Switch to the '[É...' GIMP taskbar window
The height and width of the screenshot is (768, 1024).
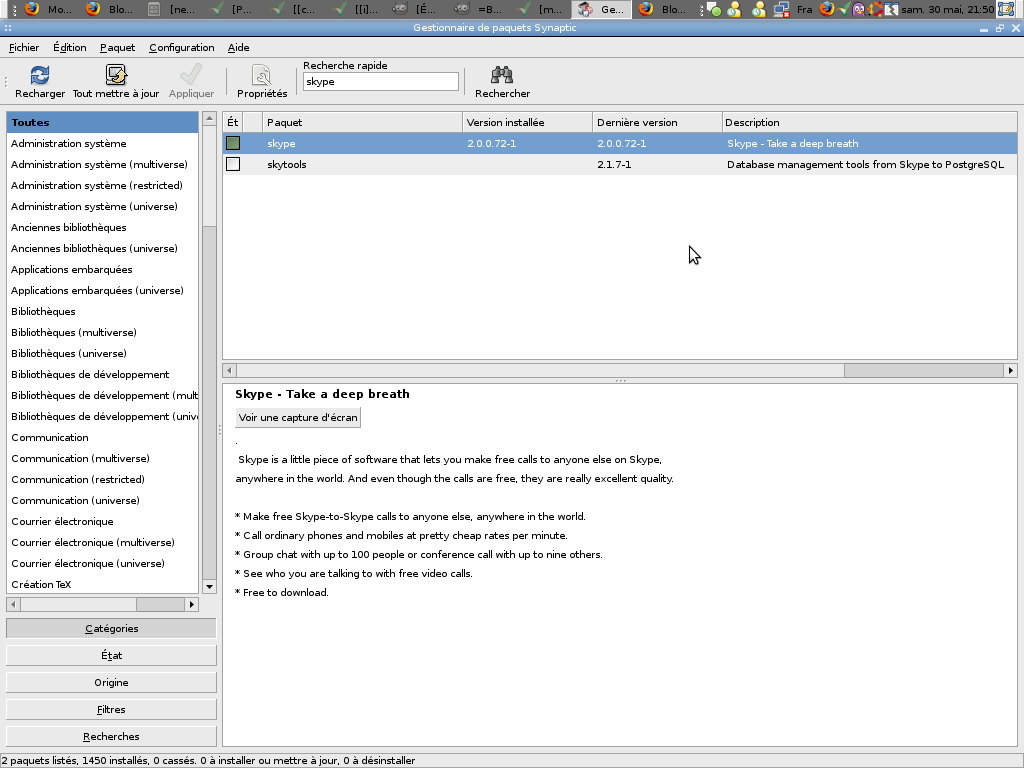(x=417, y=9)
